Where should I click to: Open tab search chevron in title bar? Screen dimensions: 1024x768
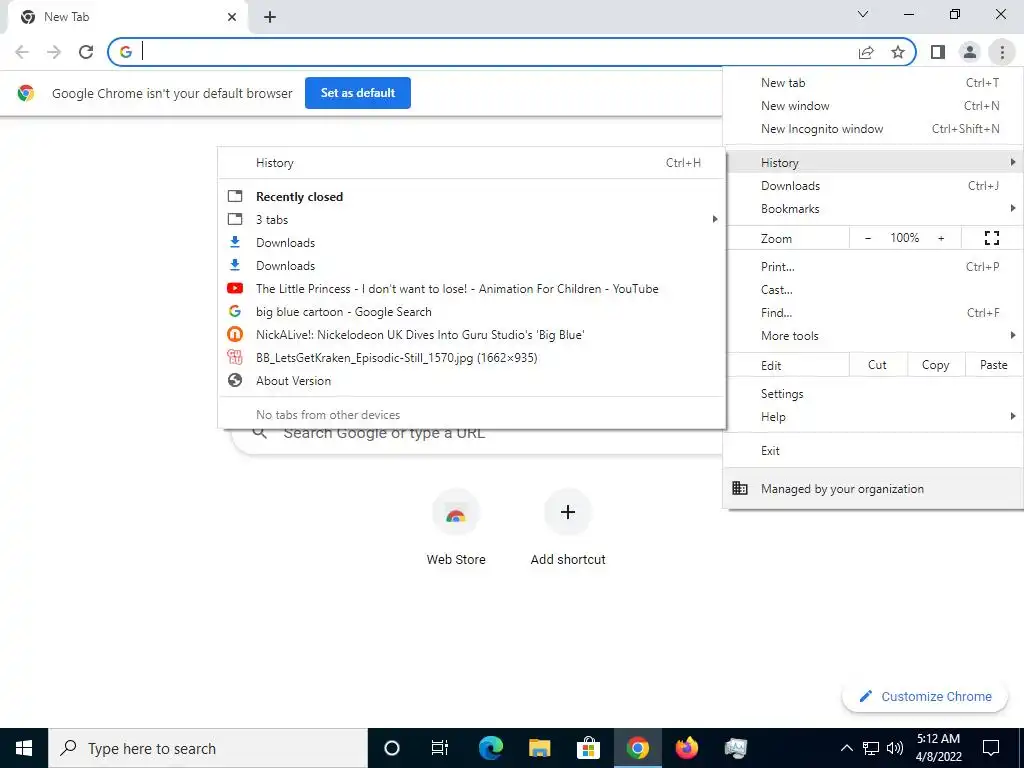pyautogui.click(x=863, y=14)
